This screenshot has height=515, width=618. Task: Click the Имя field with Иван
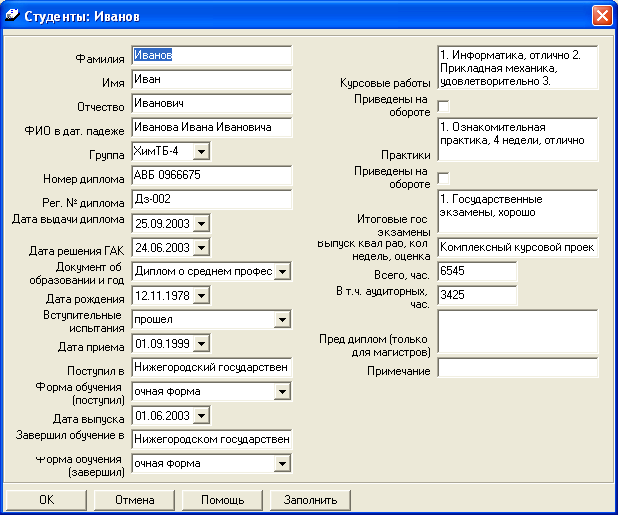pos(212,79)
